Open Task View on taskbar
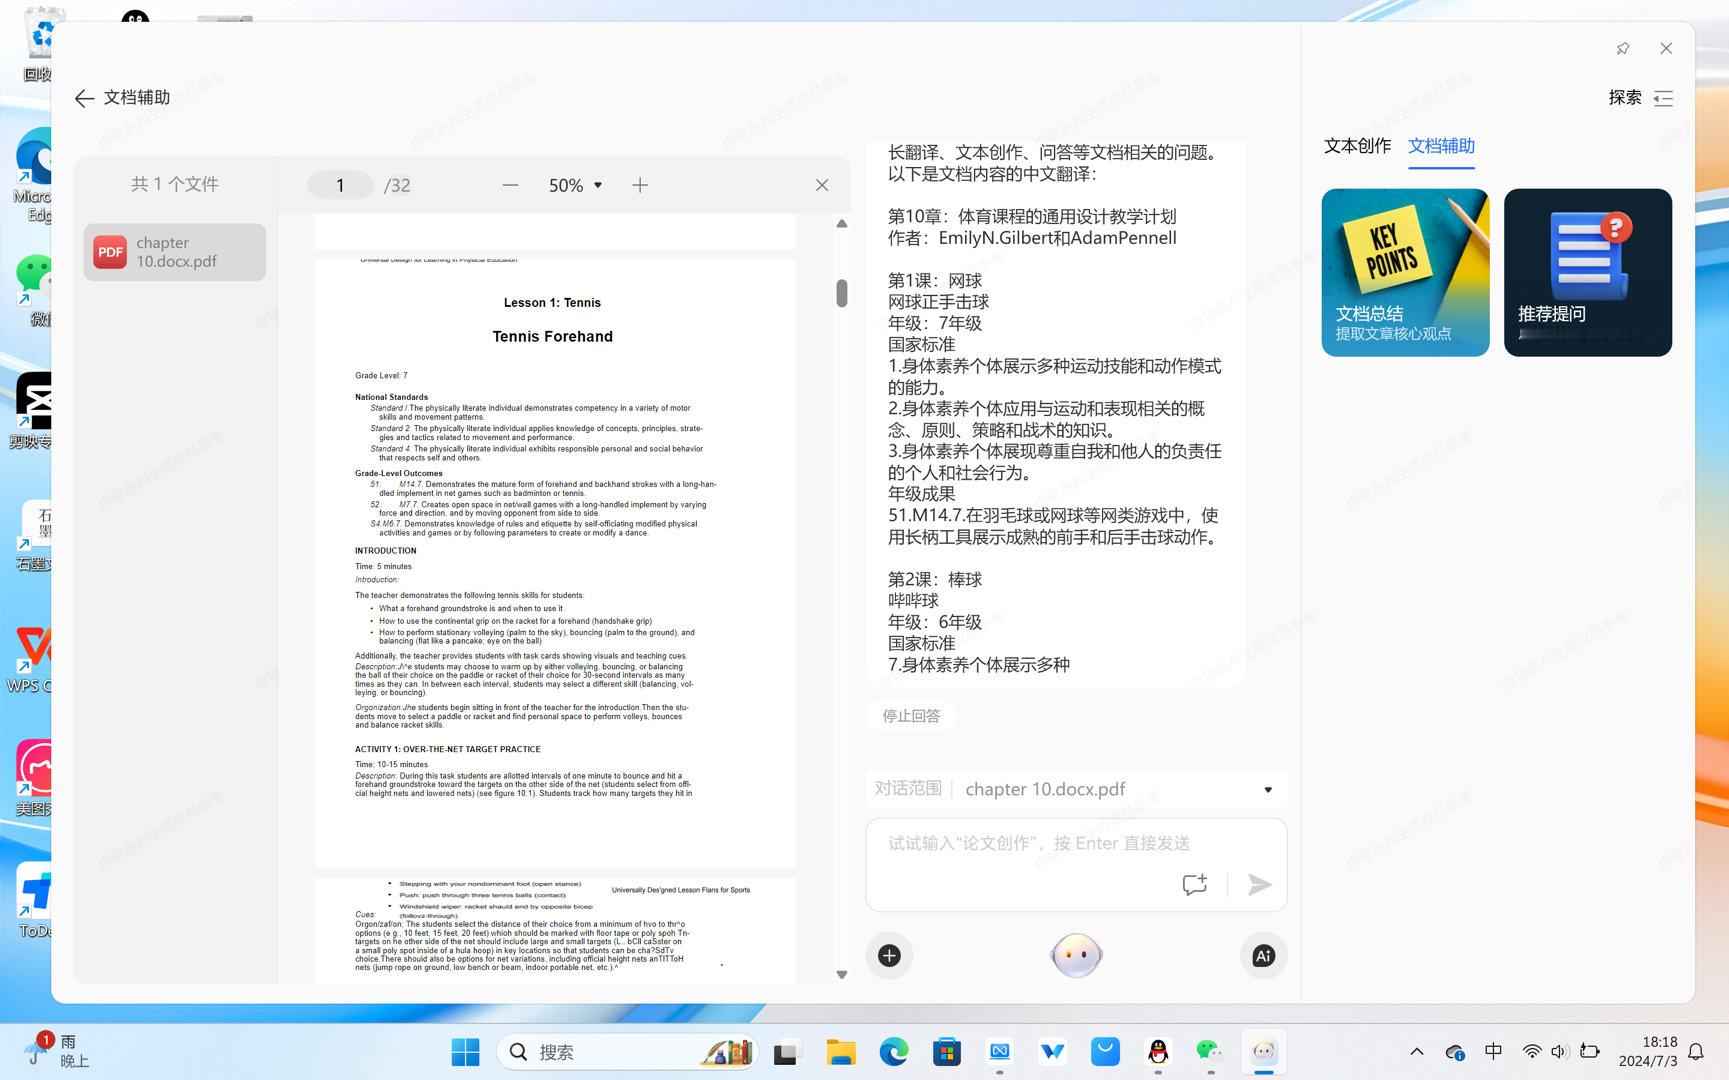The height and width of the screenshot is (1080, 1729). (x=786, y=1052)
